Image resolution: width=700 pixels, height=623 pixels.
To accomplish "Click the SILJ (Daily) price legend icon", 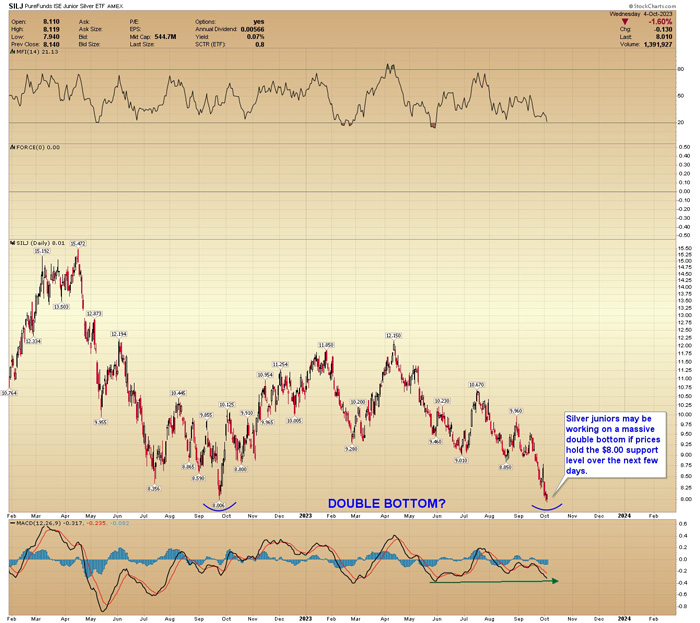I will [12, 243].
